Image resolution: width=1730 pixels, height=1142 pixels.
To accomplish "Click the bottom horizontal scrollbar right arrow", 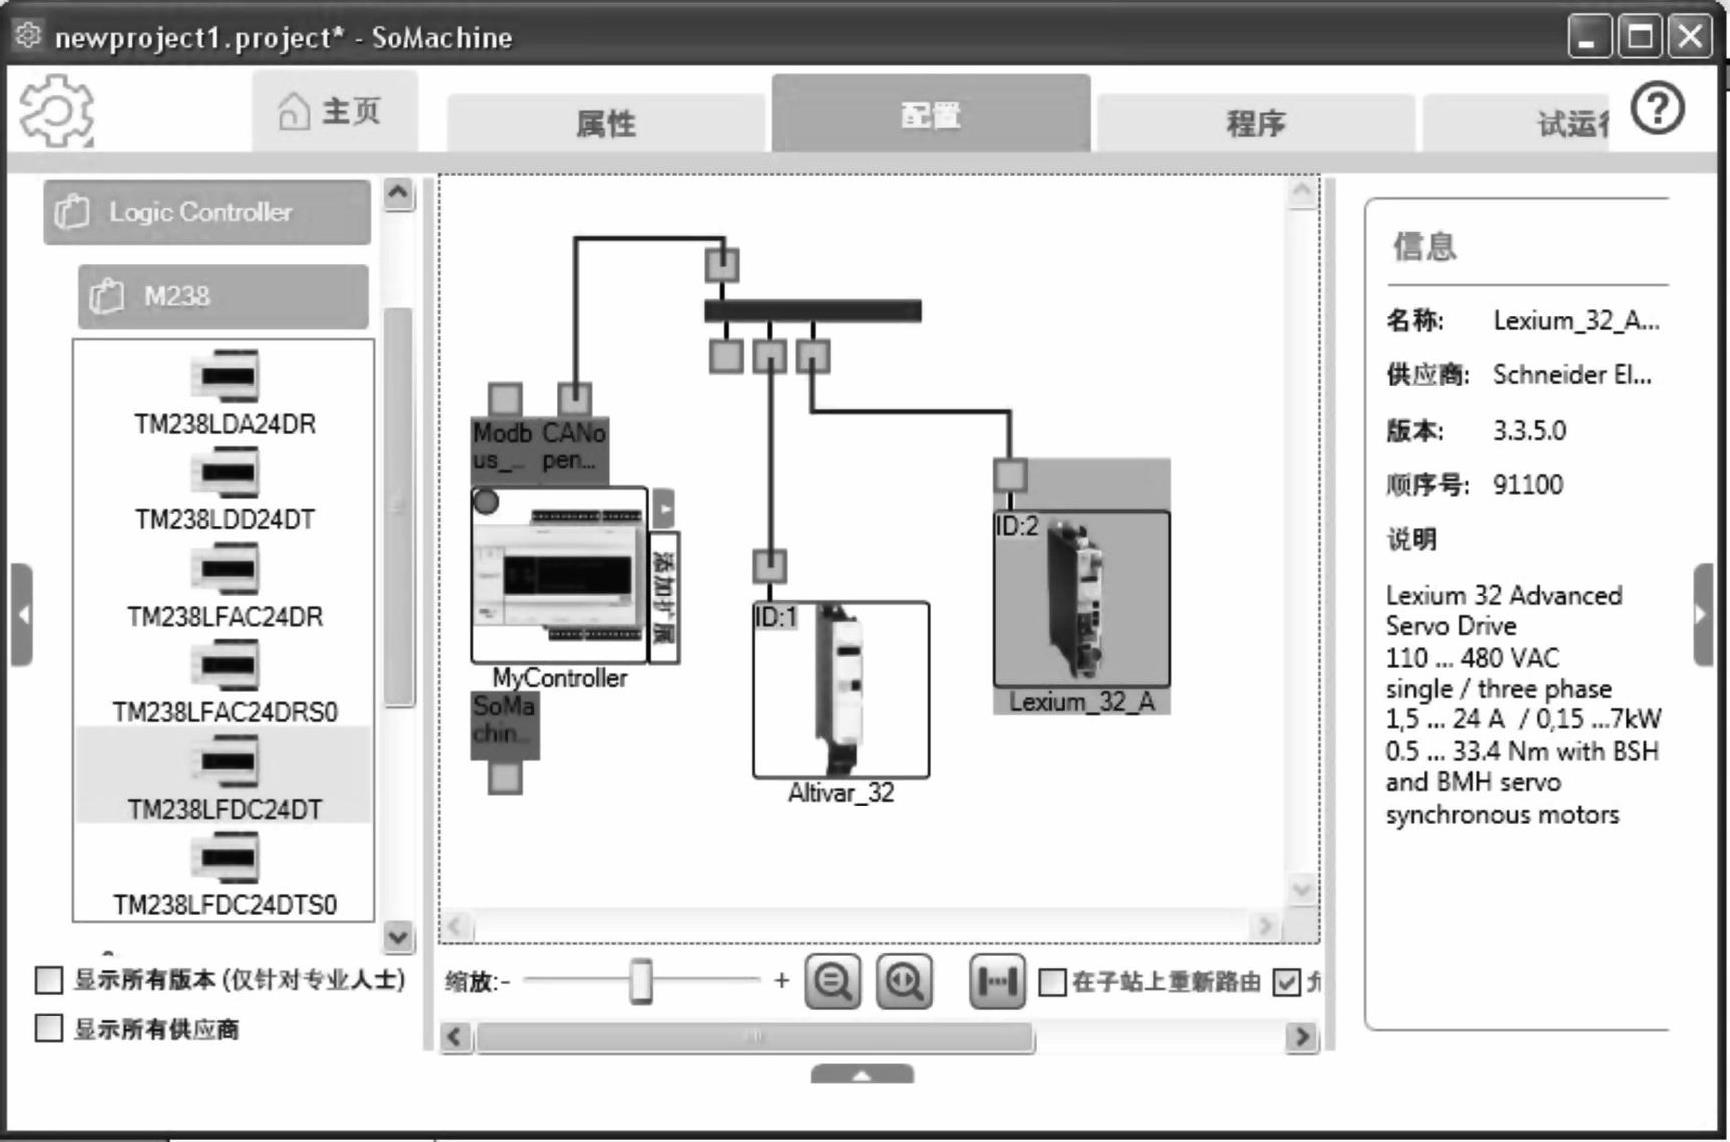I will click(1302, 1037).
